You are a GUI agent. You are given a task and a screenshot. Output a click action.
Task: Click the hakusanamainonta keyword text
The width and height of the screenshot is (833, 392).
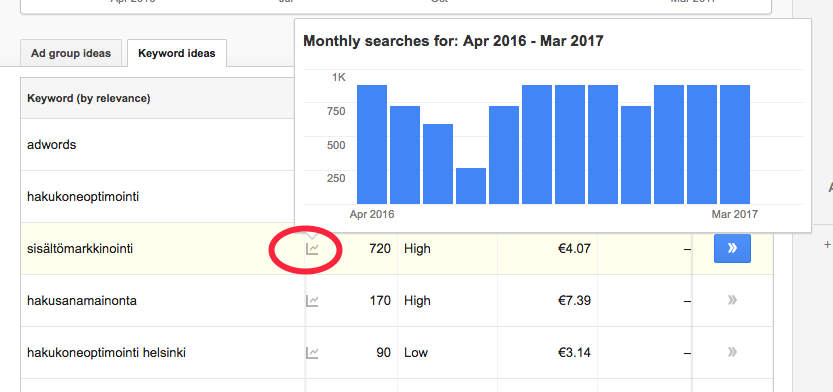point(82,301)
